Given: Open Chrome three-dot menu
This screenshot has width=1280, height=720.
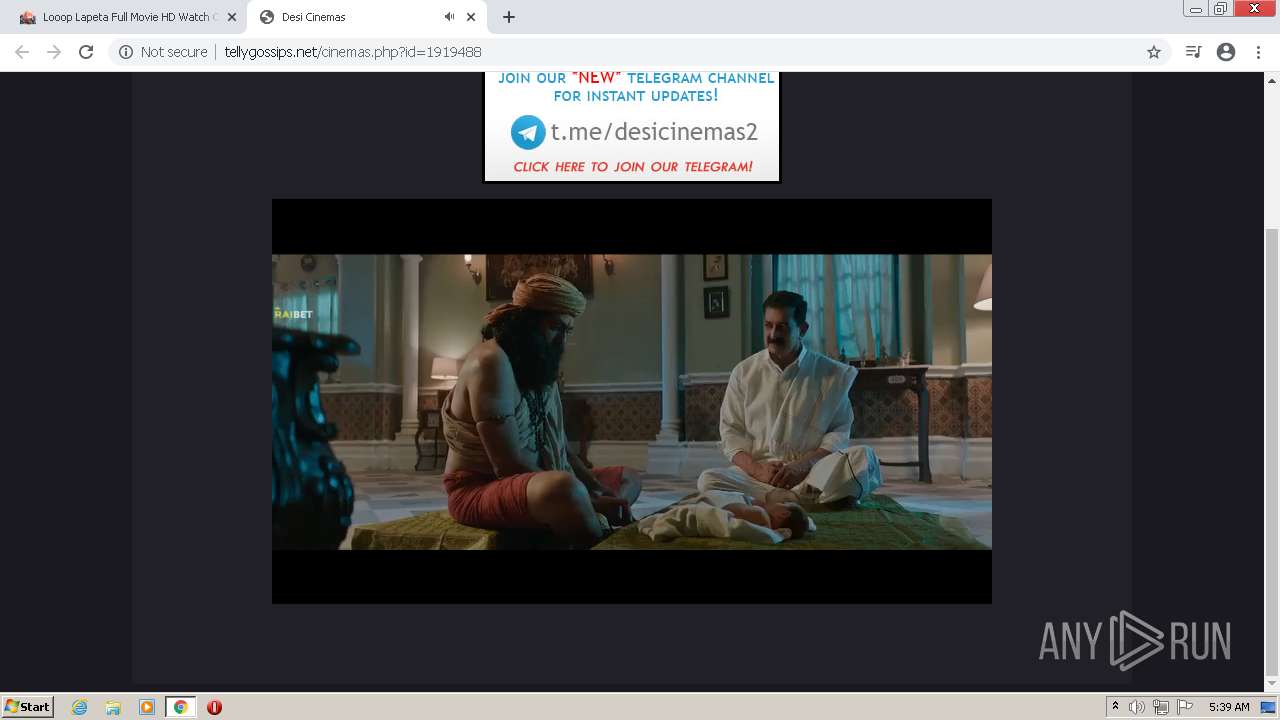Looking at the screenshot, I should click(1258, 52).
